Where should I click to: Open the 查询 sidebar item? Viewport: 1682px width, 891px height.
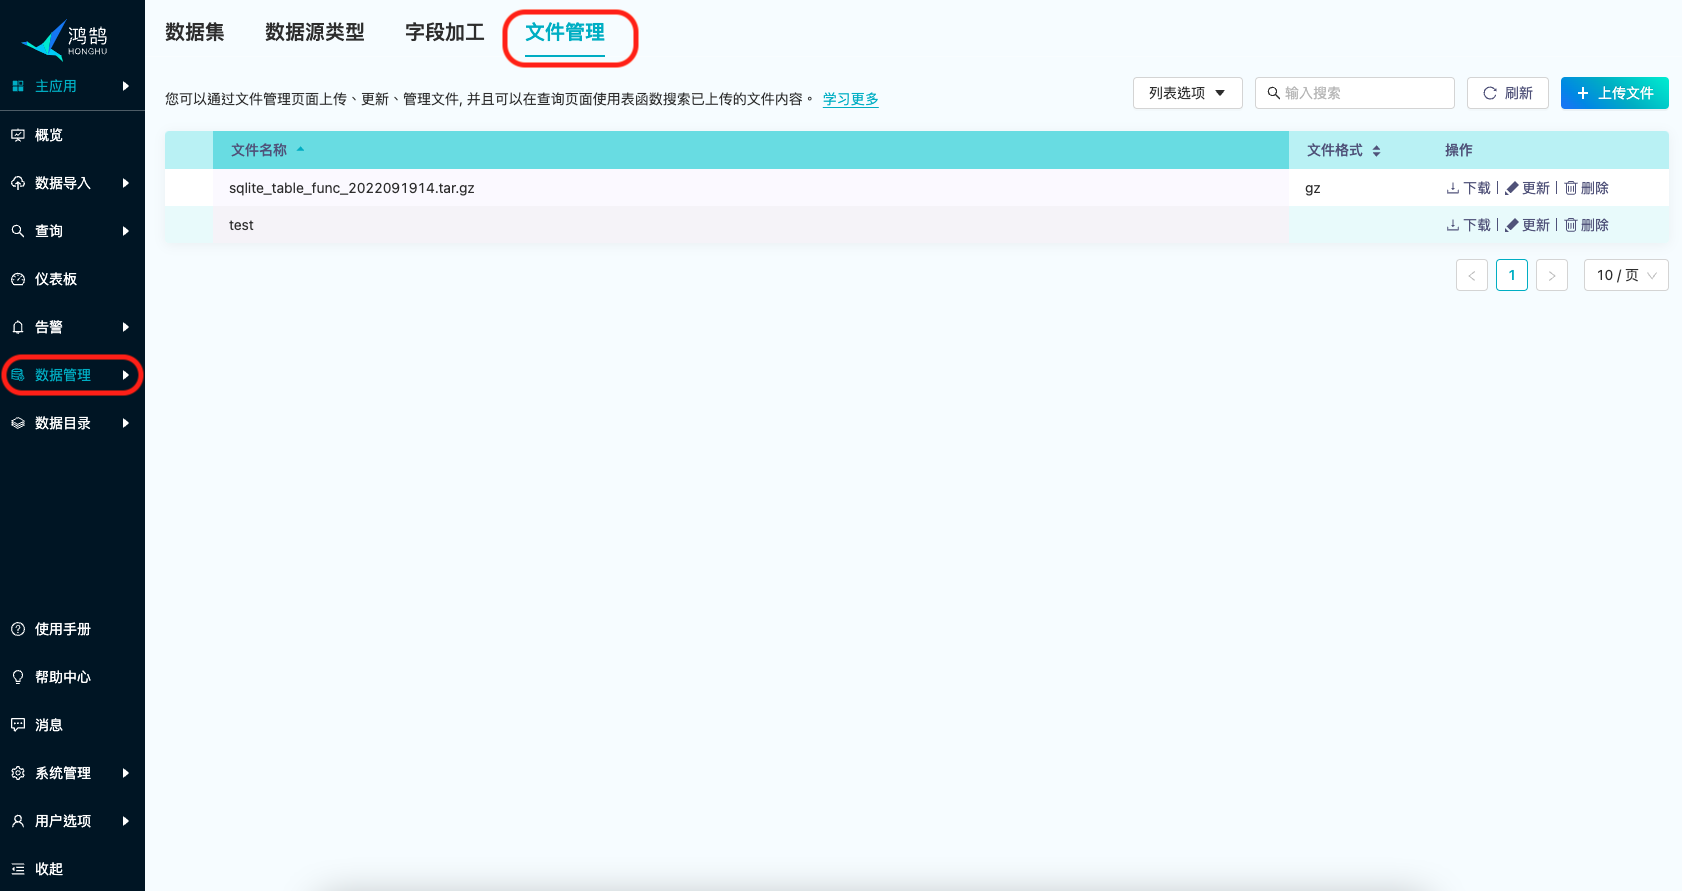pos(49,231)
